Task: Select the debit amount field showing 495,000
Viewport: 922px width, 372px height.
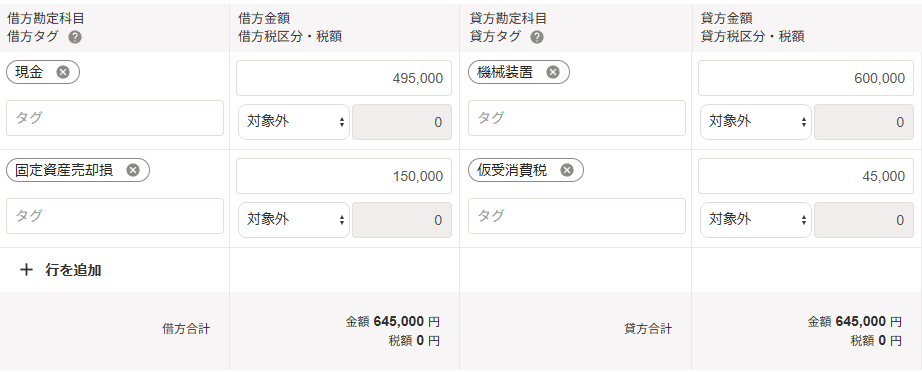Action: point(344,78)
